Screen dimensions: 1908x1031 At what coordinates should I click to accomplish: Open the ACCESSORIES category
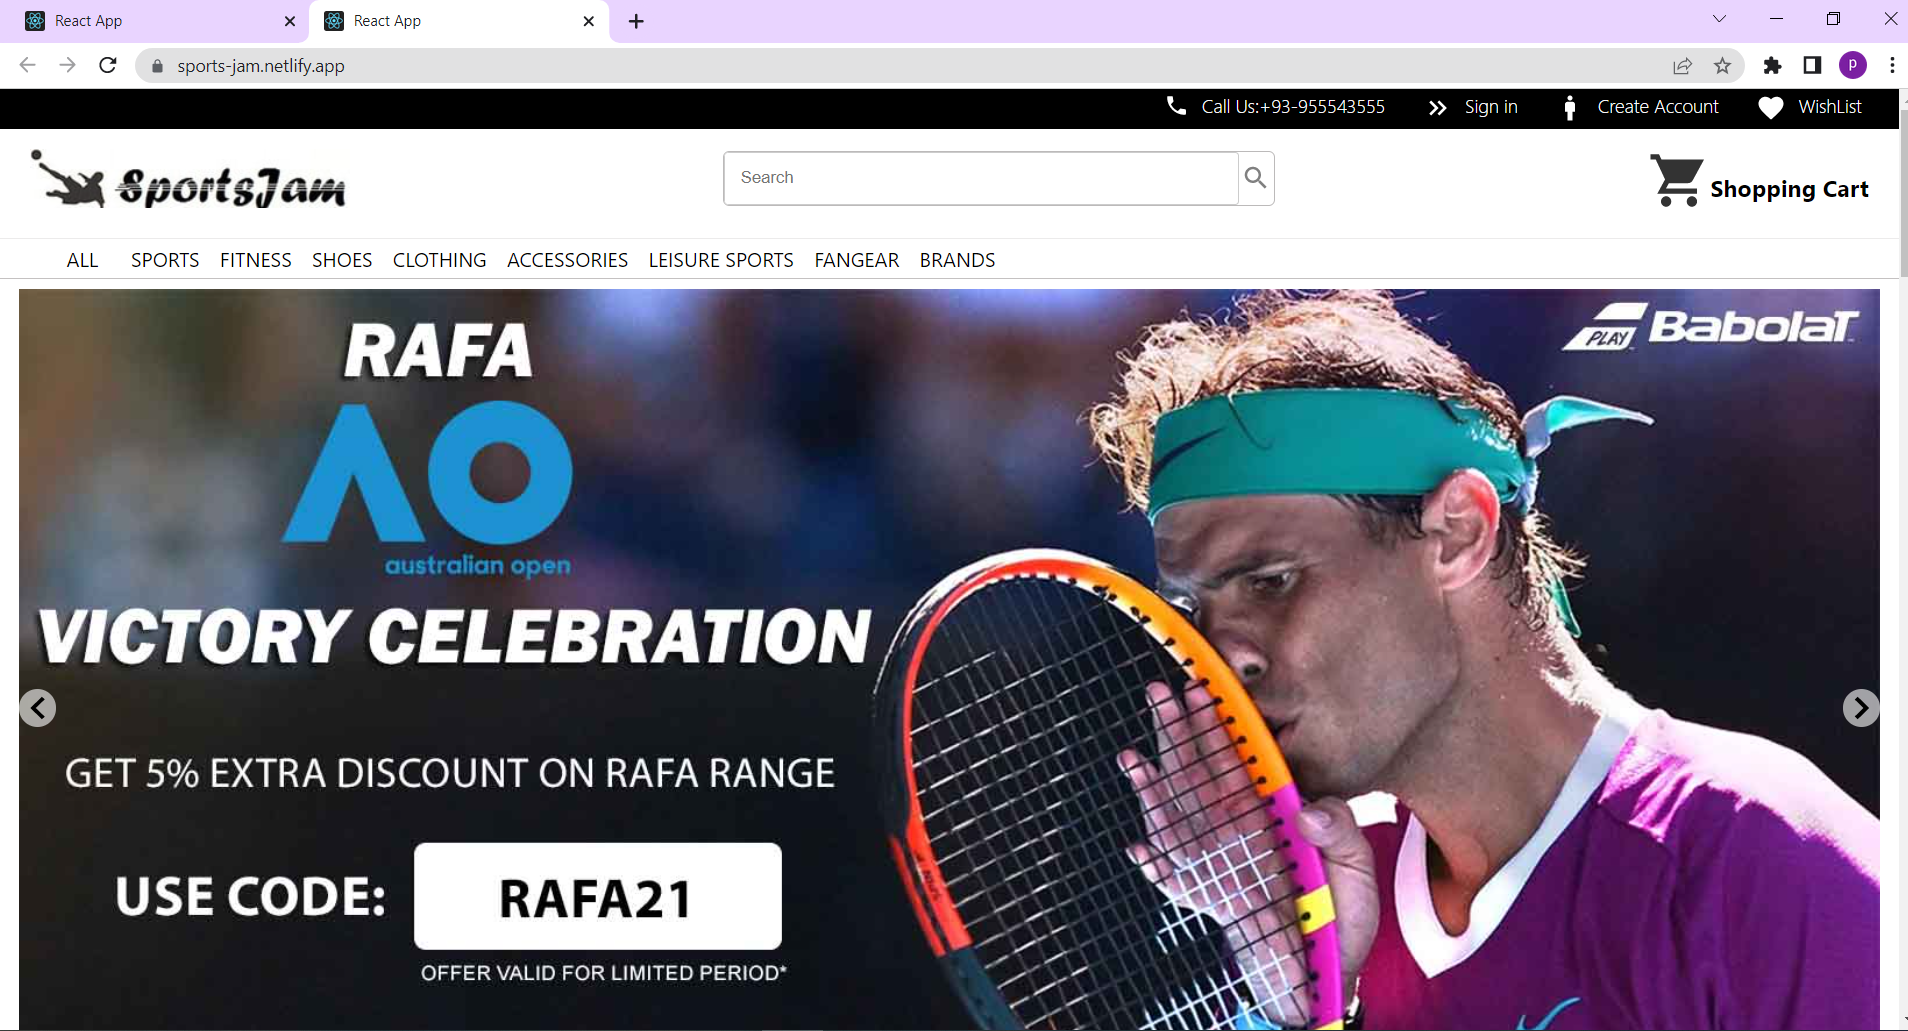tap(568, 260)
